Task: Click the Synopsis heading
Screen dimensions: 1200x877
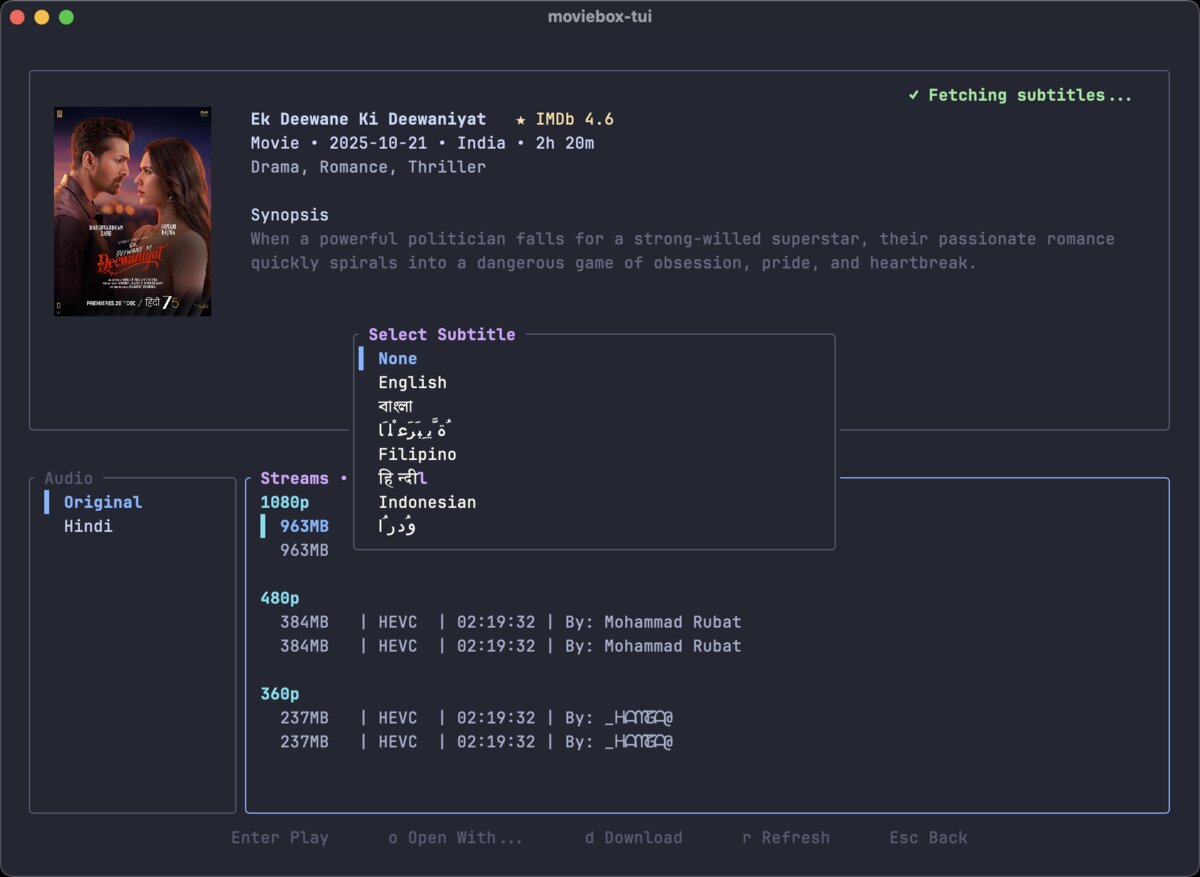Action: [x=290, y=216]
